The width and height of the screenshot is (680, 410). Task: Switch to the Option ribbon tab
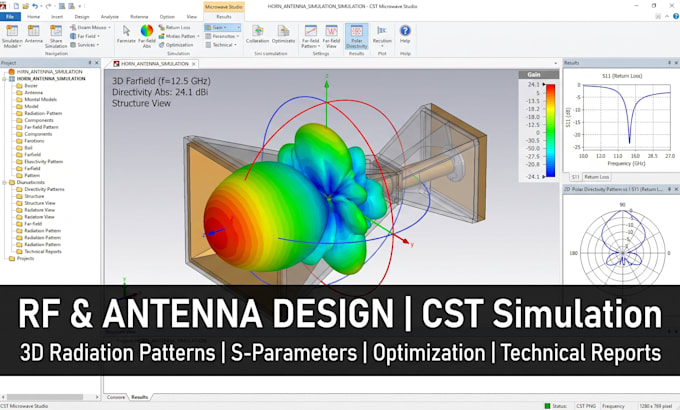tap(167, 16)
